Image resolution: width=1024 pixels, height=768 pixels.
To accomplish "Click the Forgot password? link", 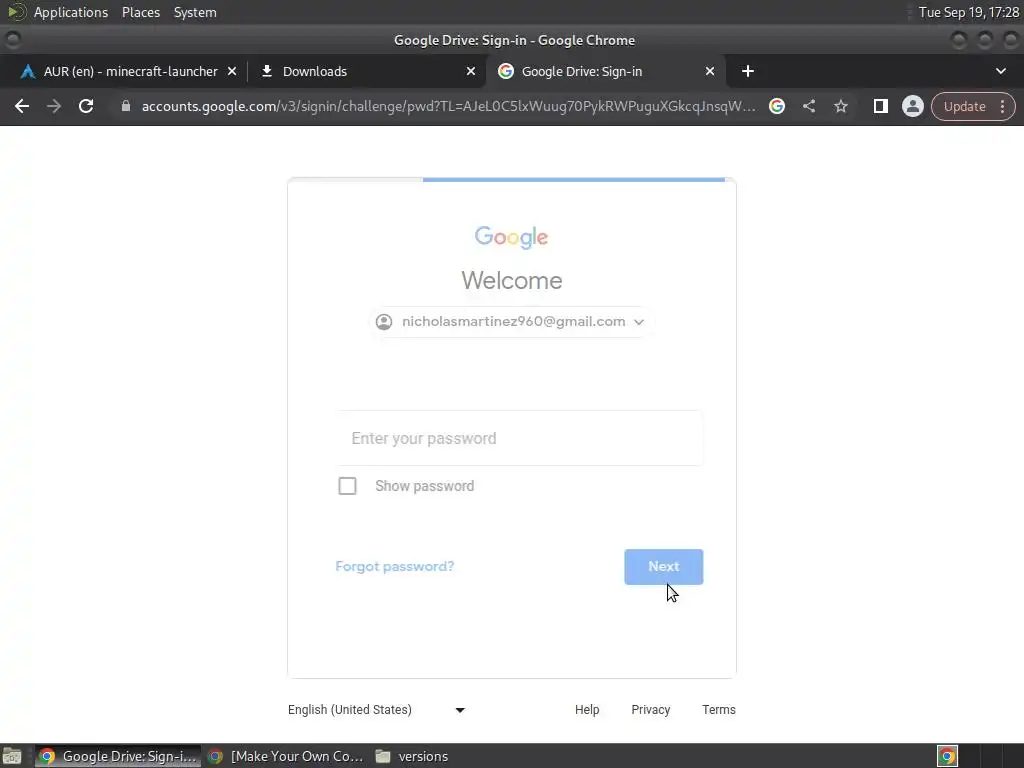I will pos(394,566).
